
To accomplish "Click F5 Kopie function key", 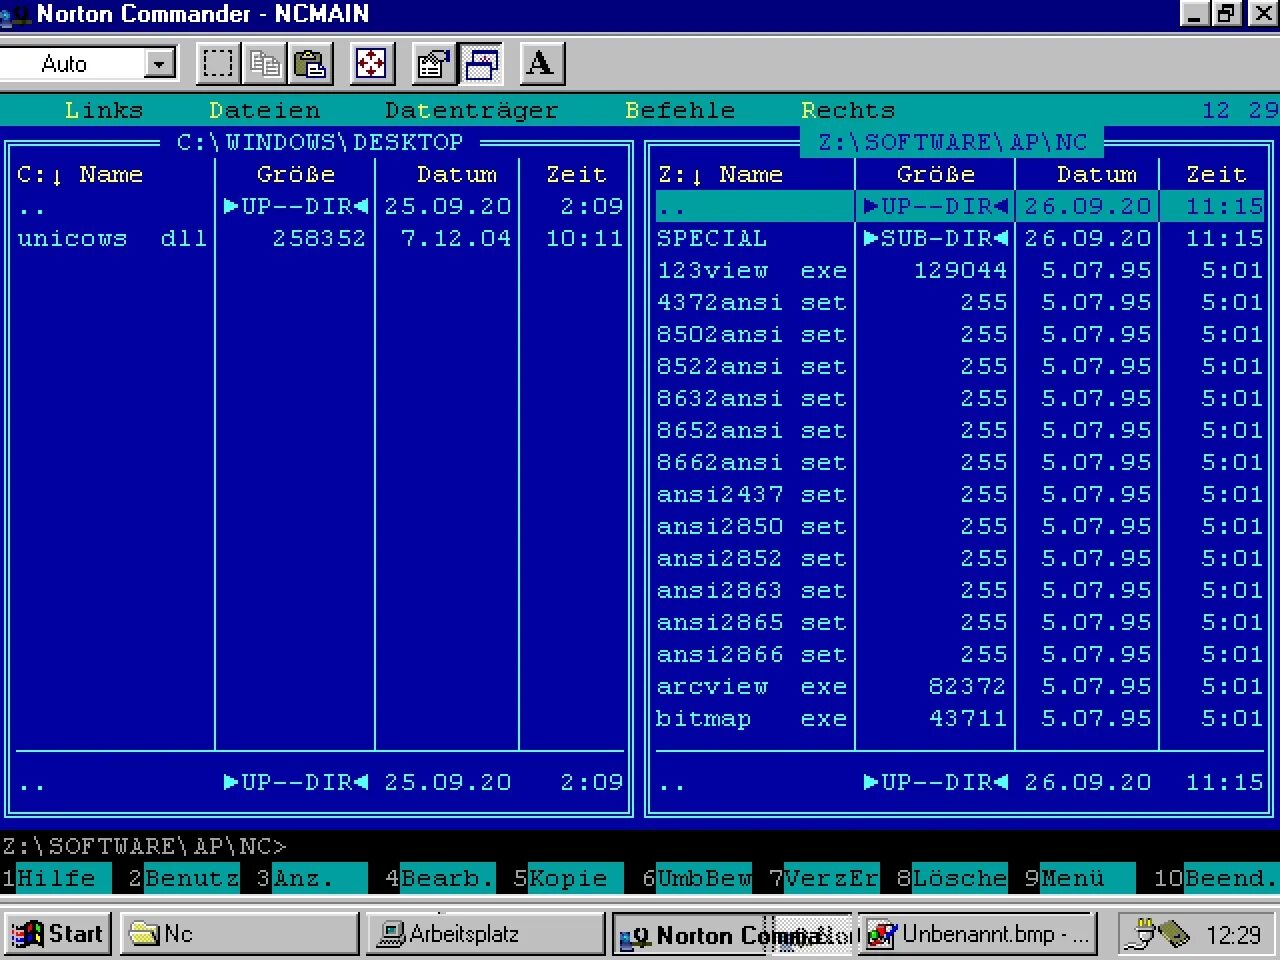I will 568,878.
